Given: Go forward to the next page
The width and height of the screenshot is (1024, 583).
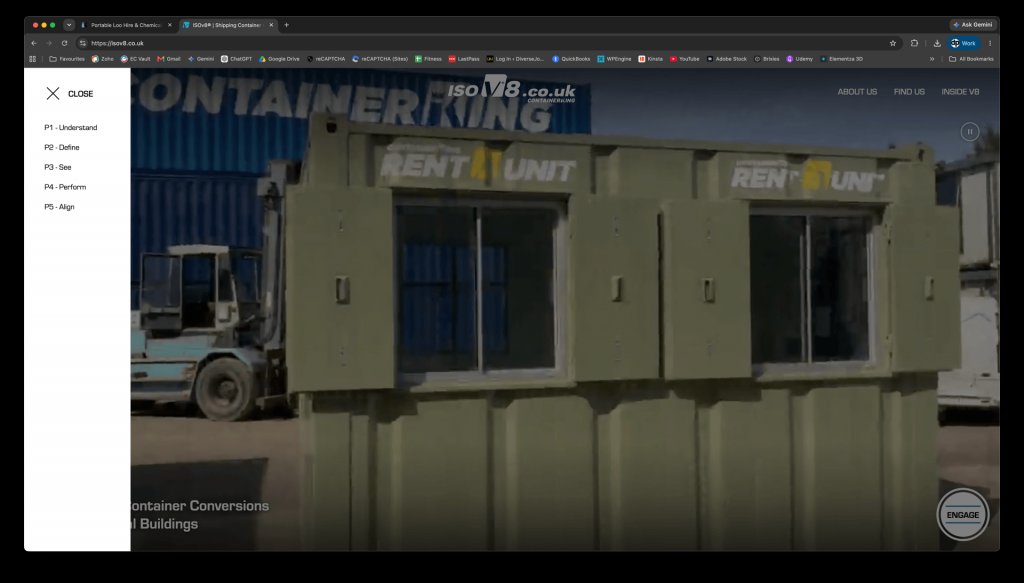Looking at the screenshot, I should [49, 43].
